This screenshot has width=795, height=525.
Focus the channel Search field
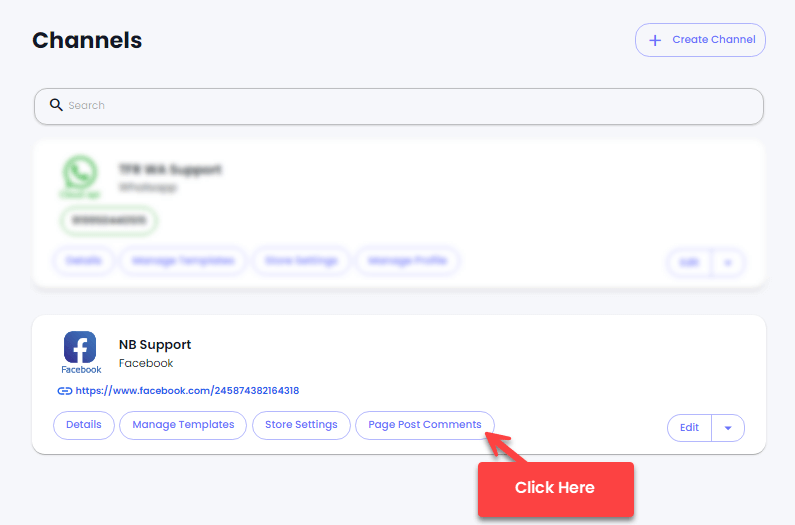[399, 107]
